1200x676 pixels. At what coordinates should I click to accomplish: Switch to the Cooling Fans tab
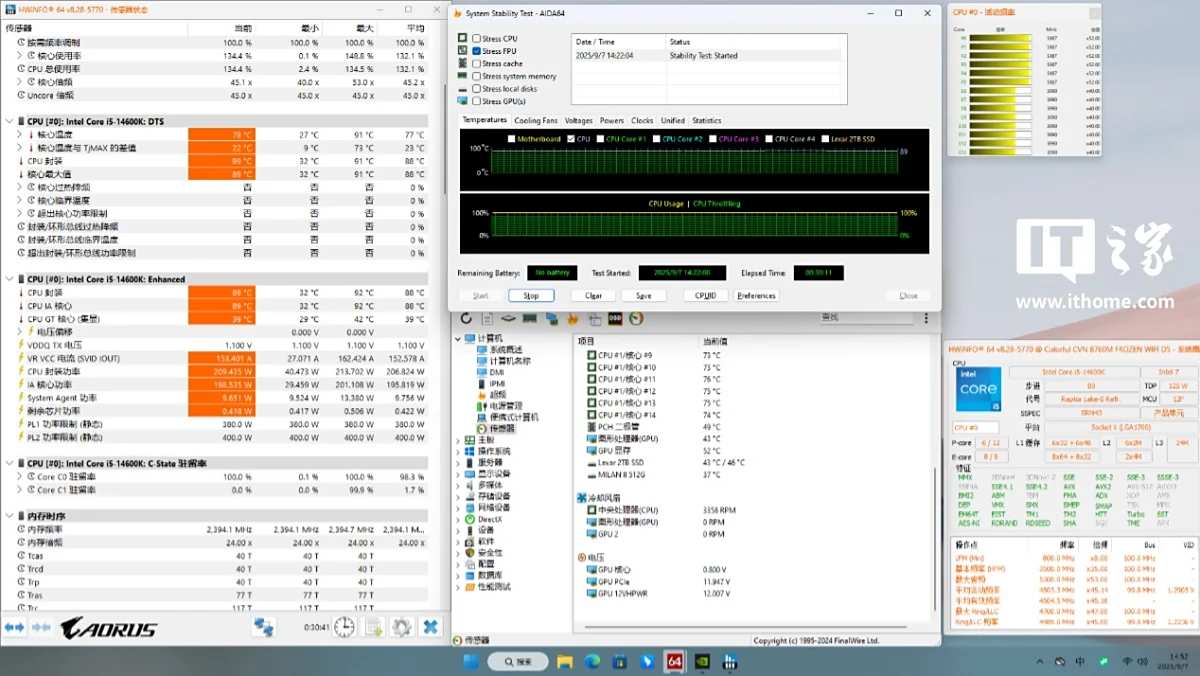coord(535,121)
